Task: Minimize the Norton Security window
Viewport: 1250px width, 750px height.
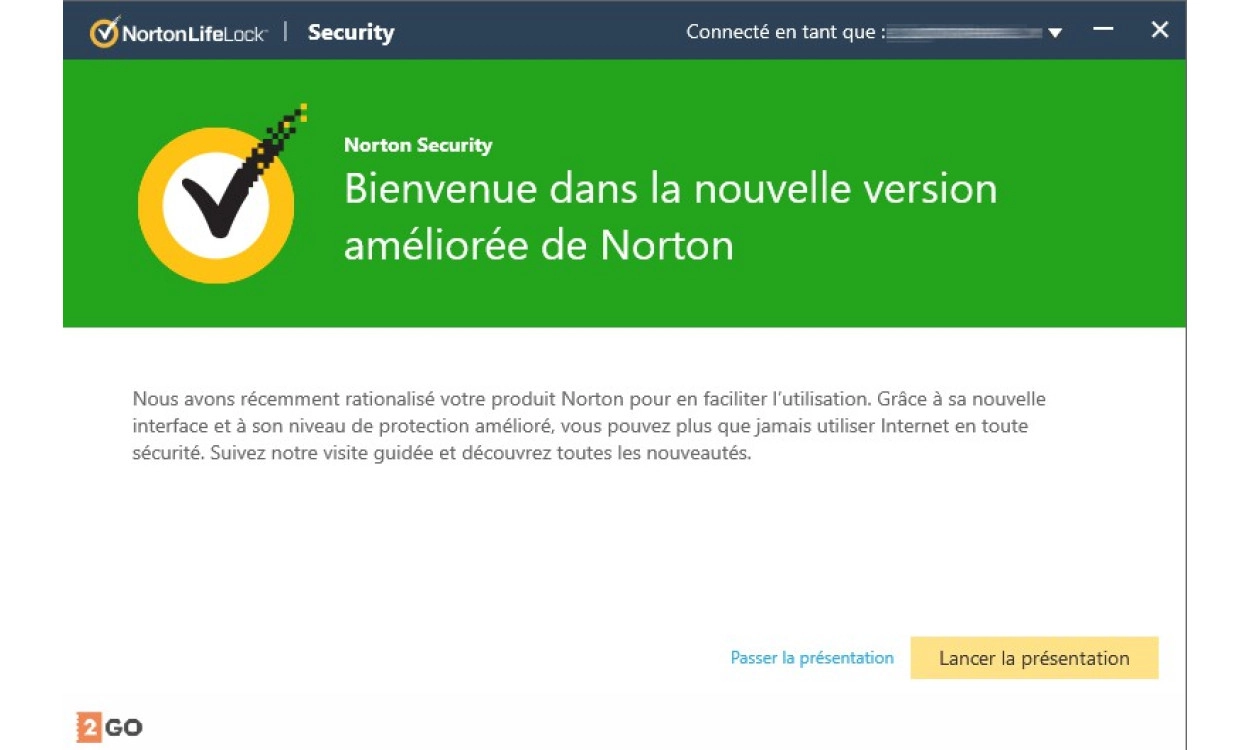Action: coord(1103,30)
